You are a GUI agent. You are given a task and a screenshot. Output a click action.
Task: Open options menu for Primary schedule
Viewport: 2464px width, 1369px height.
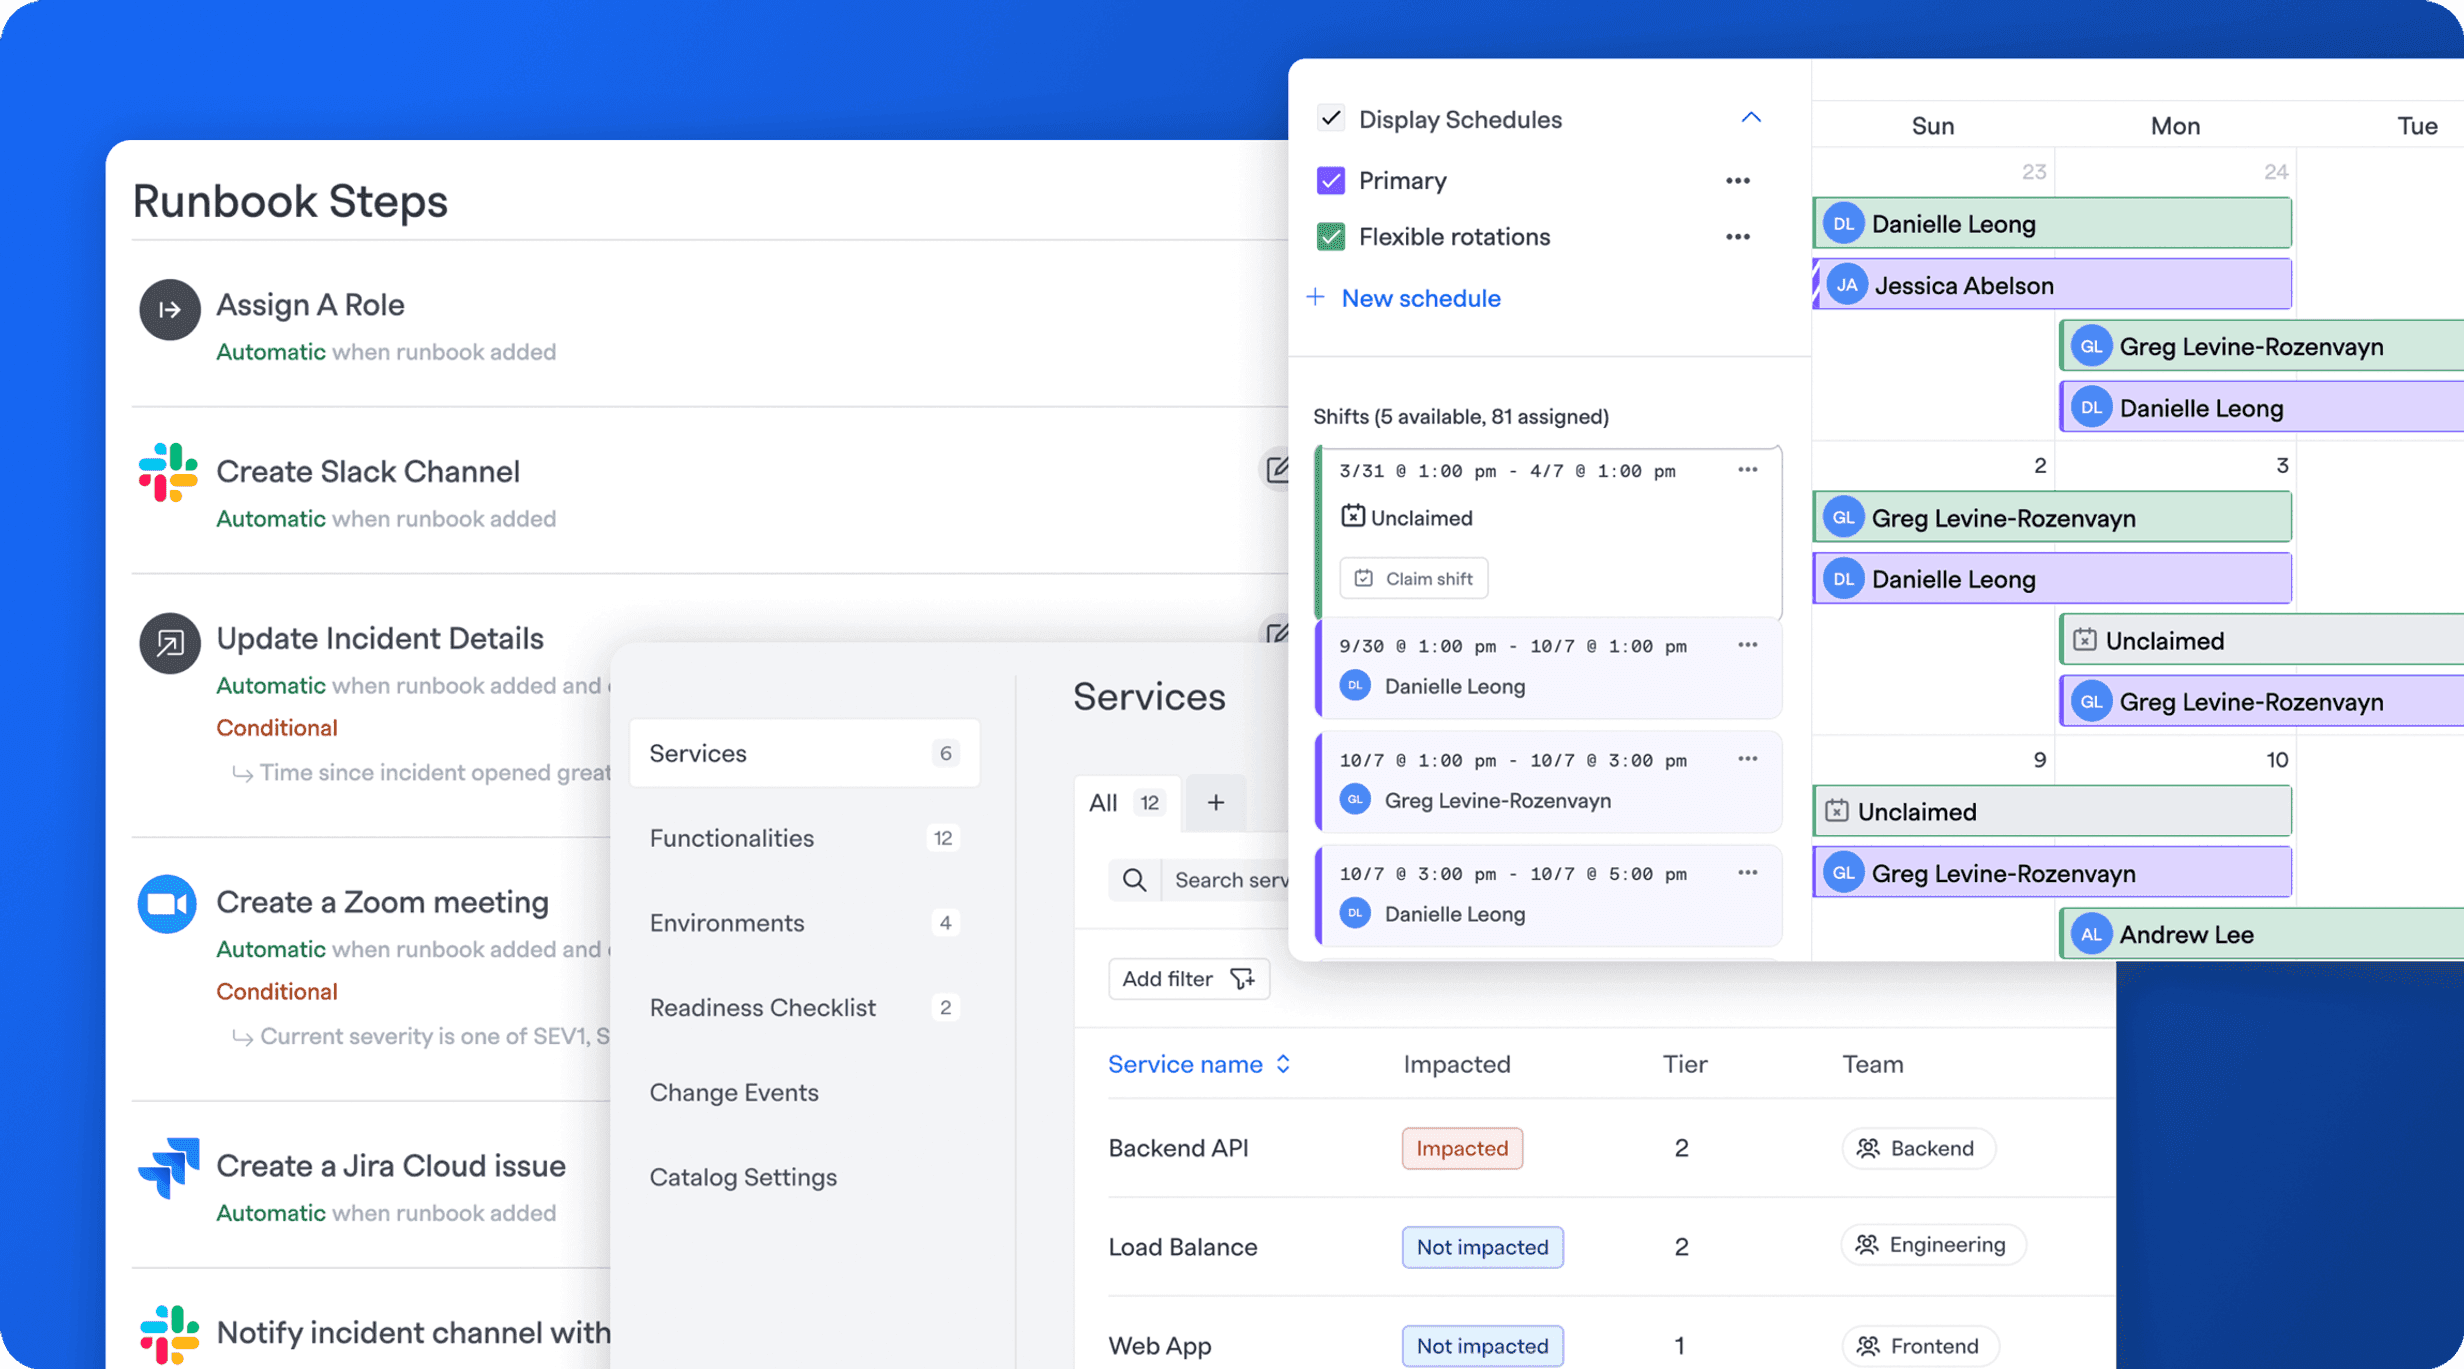tap(1737, 181)
